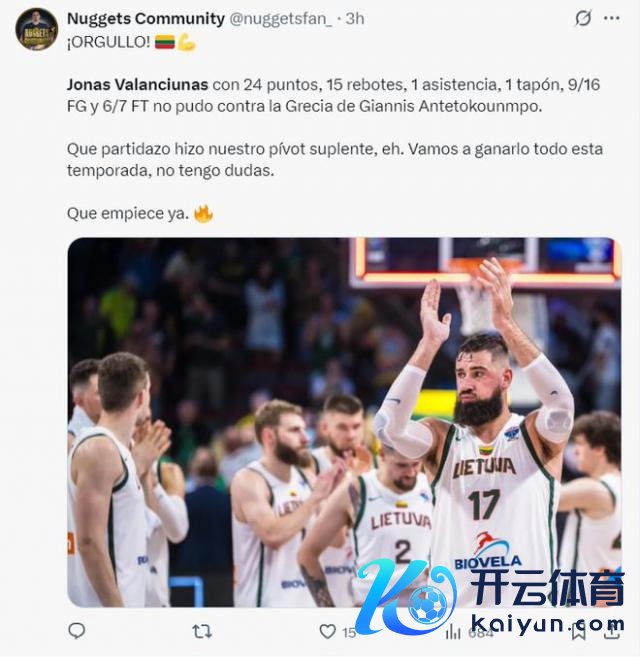640x657 pixels.
Task: Like the tweet with the heart icon
Action: [x=327, y=631]
